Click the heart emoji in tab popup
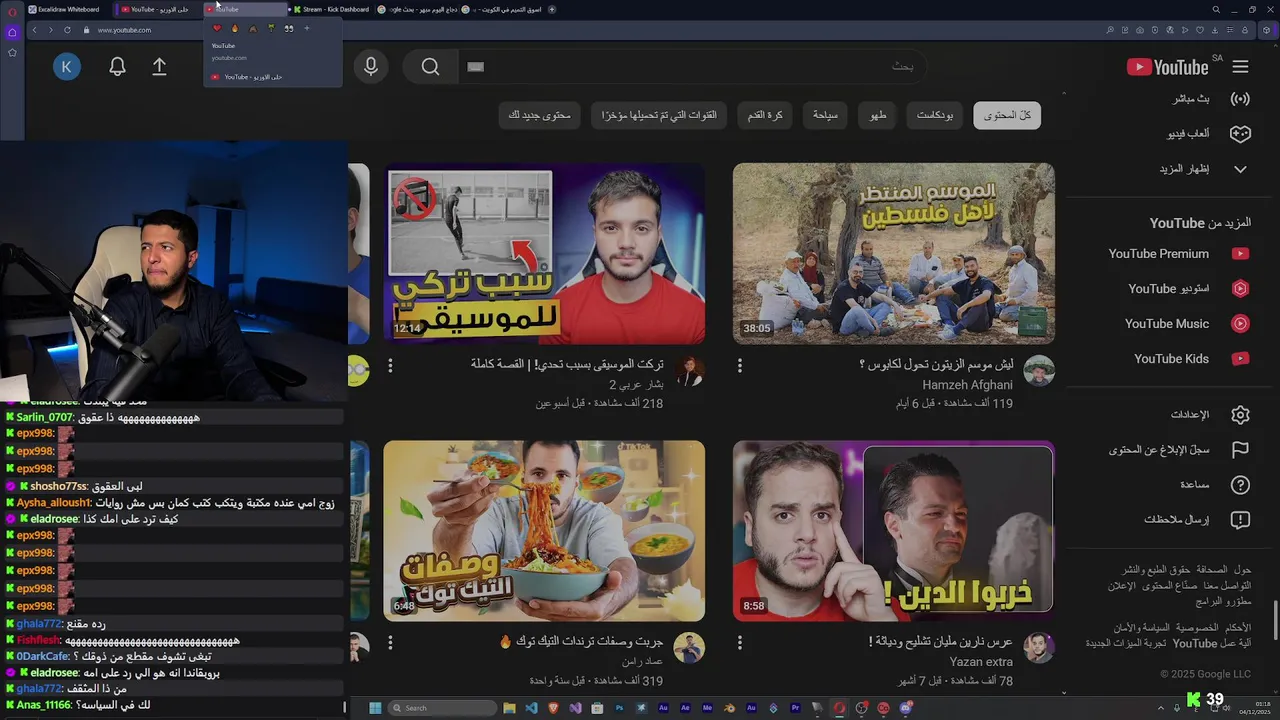 [x=217, y=28]
